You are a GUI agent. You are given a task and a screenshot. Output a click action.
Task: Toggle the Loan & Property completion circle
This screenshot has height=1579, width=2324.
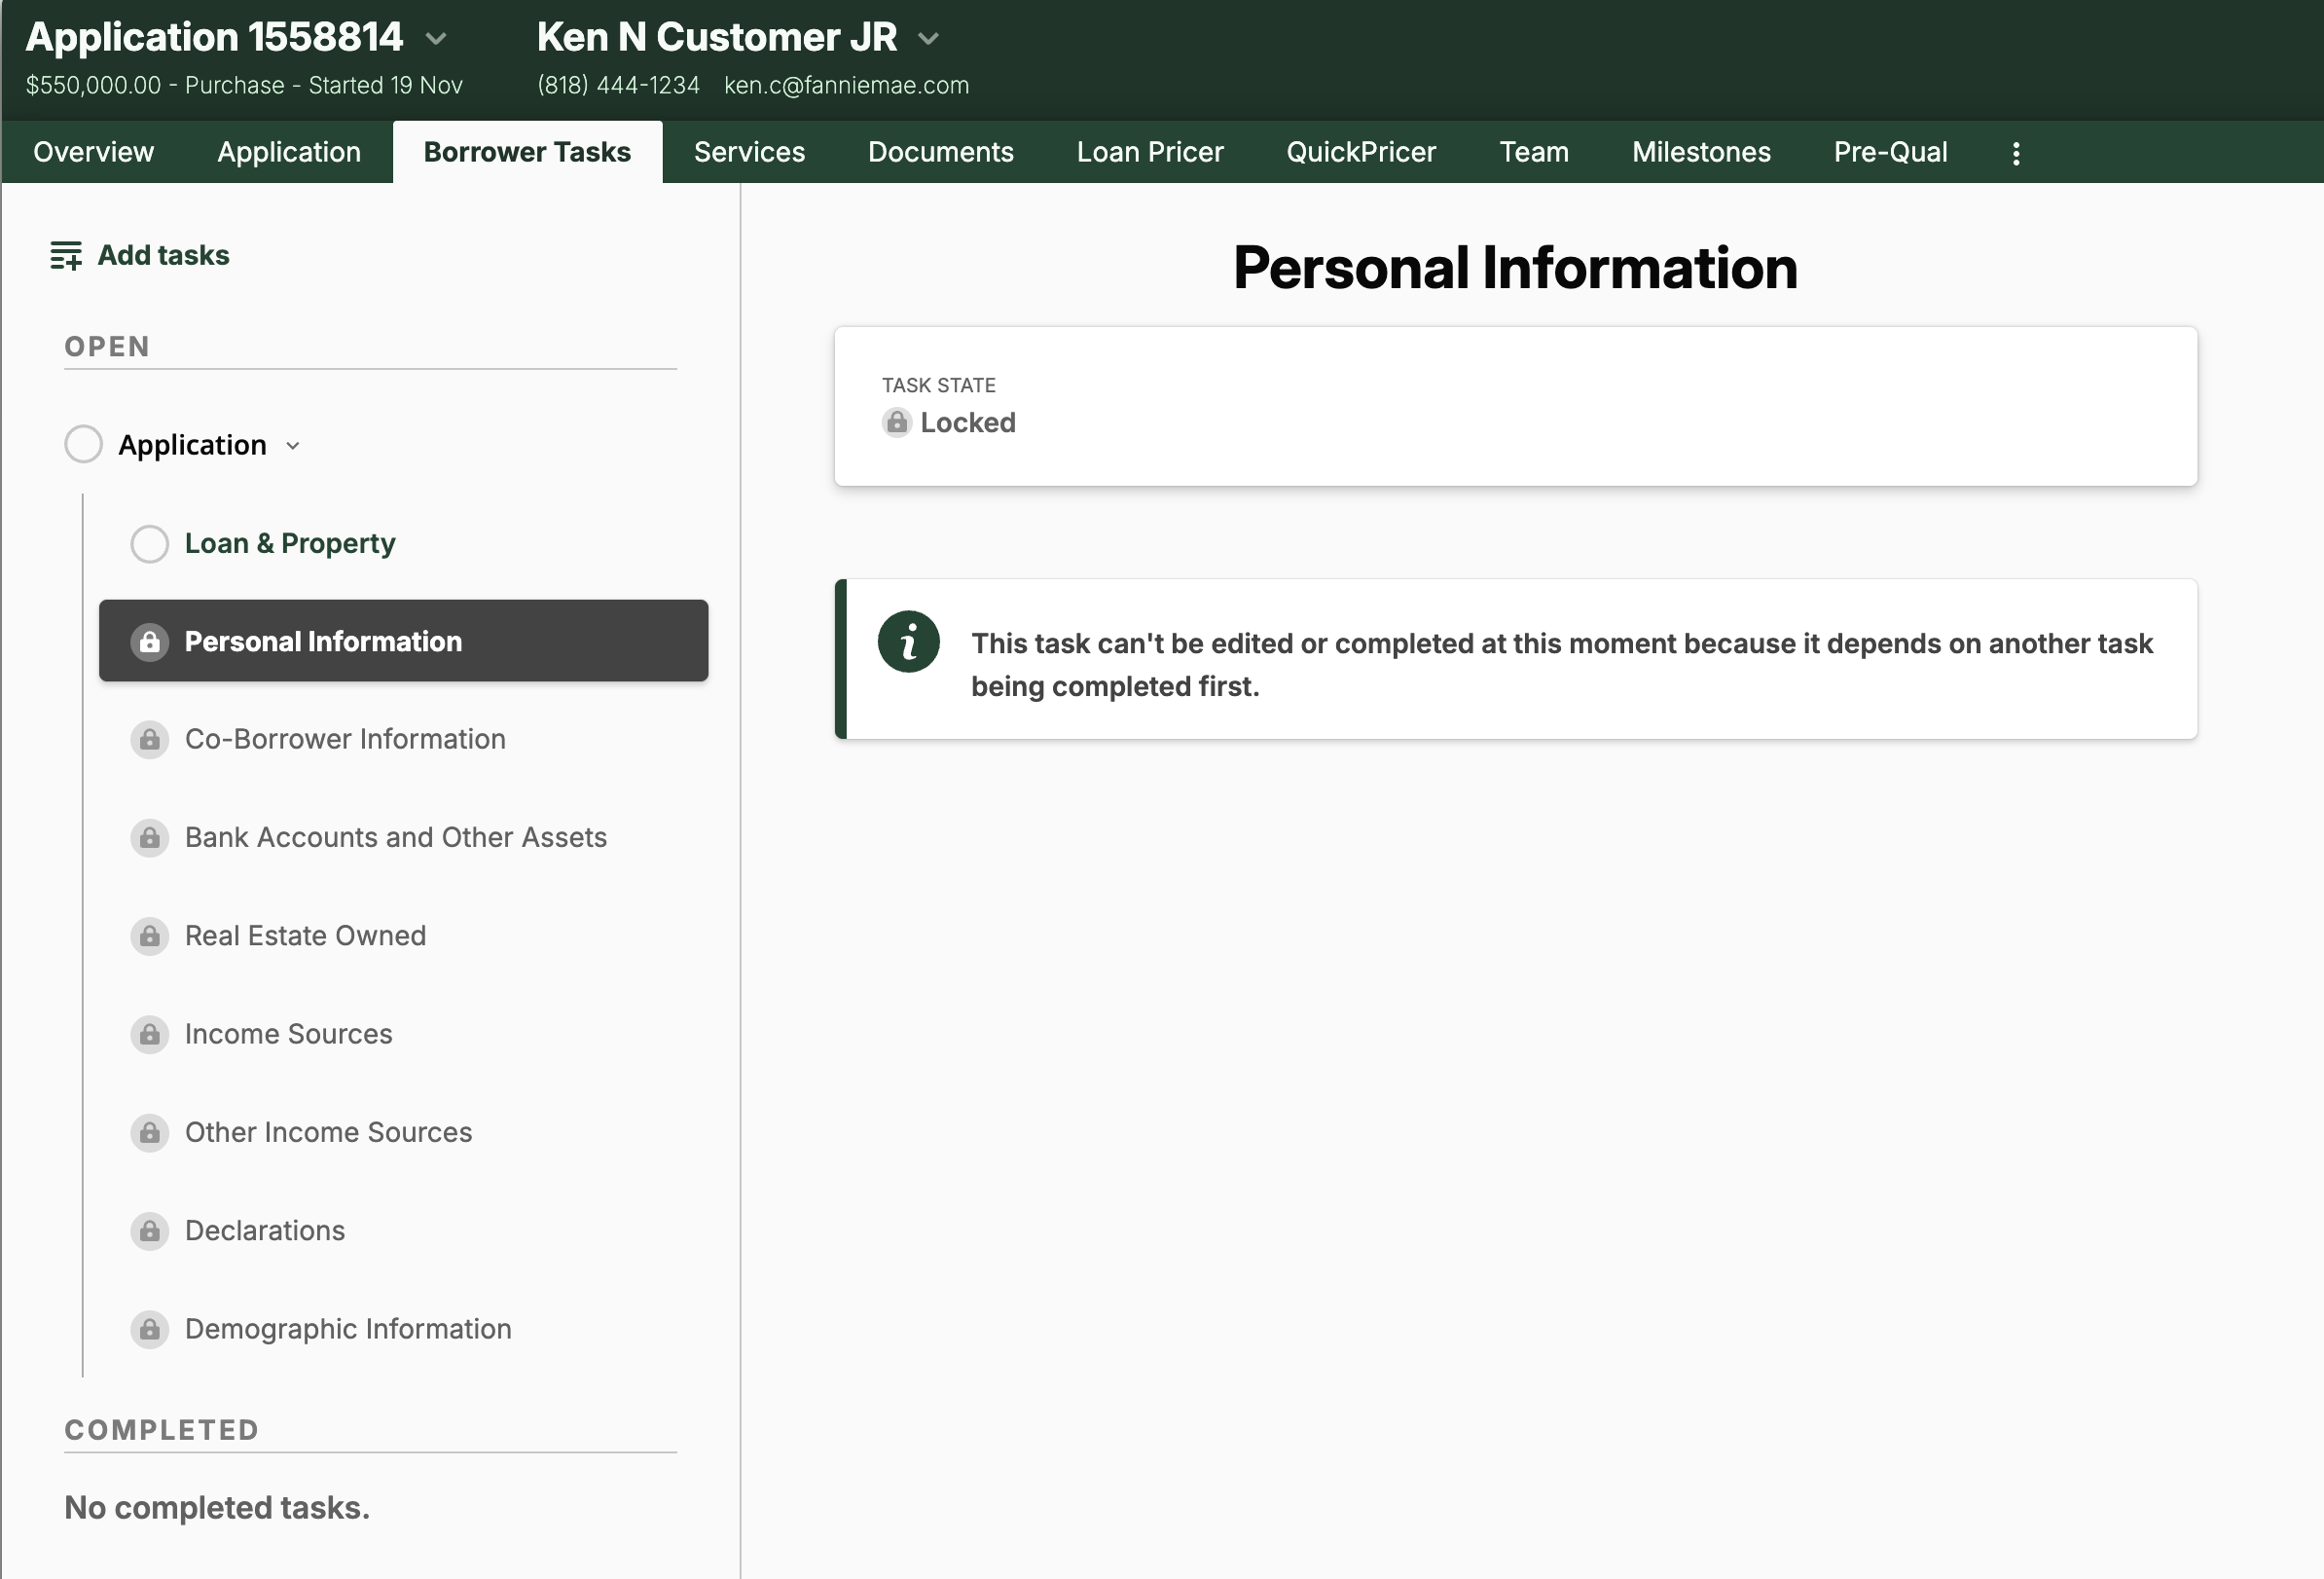pos(149,544)
